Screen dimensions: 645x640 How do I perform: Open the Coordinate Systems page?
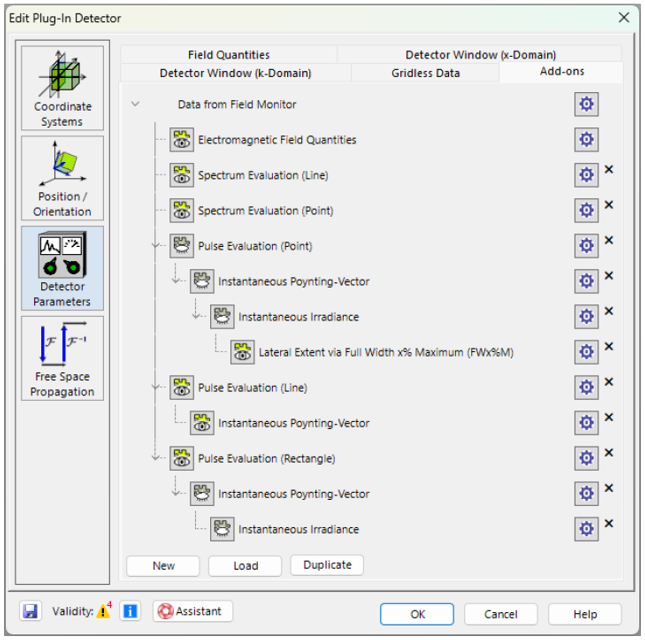(62, 88)
